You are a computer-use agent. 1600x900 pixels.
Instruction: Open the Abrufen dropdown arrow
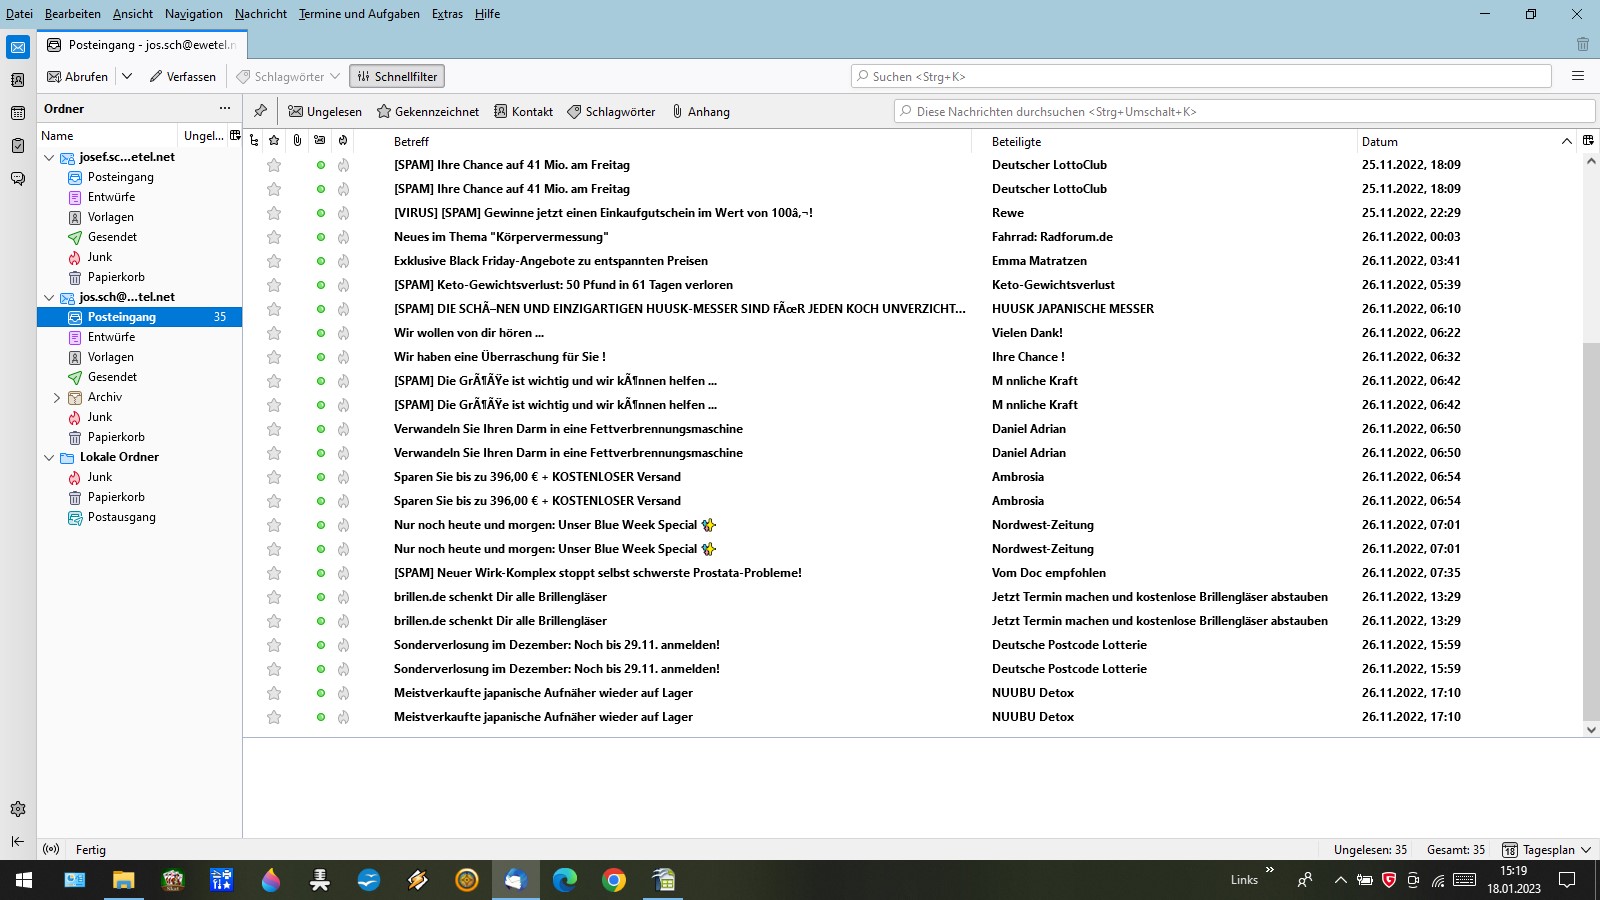click(127, 76)
